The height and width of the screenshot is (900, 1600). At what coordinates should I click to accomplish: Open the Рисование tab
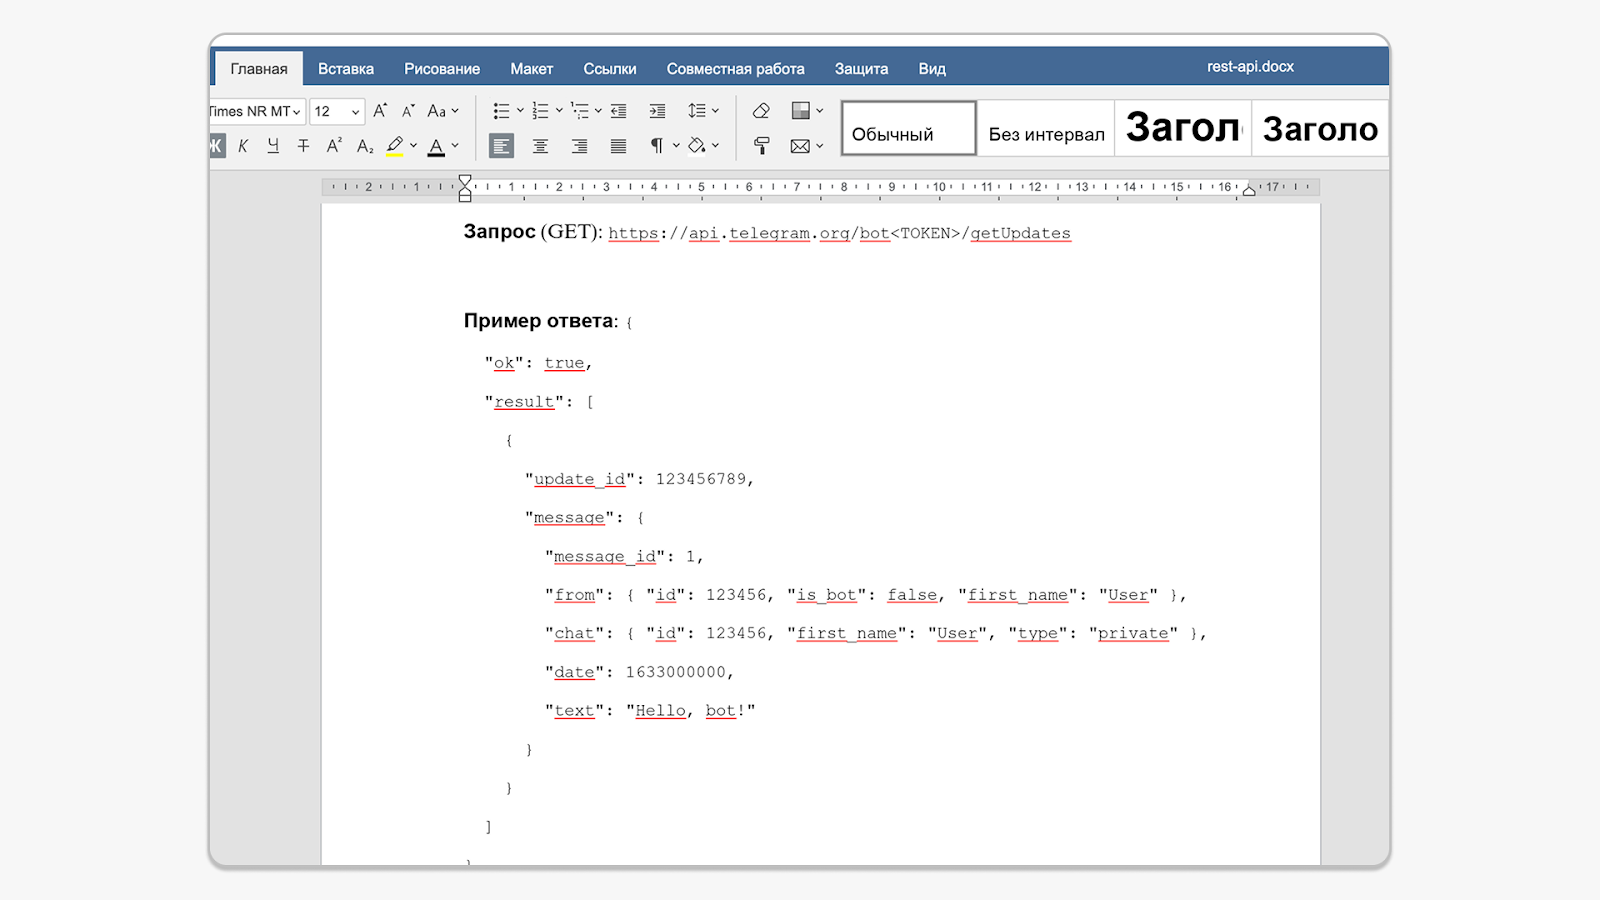[x=442, y=69]
